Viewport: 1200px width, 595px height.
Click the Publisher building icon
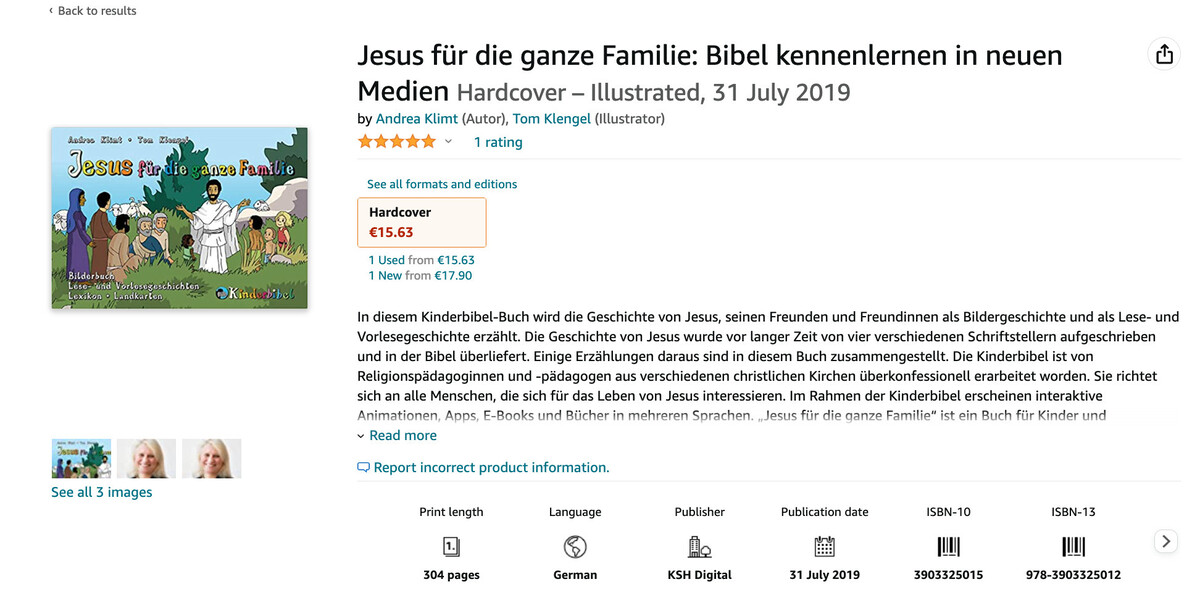[x=699, y=546]
